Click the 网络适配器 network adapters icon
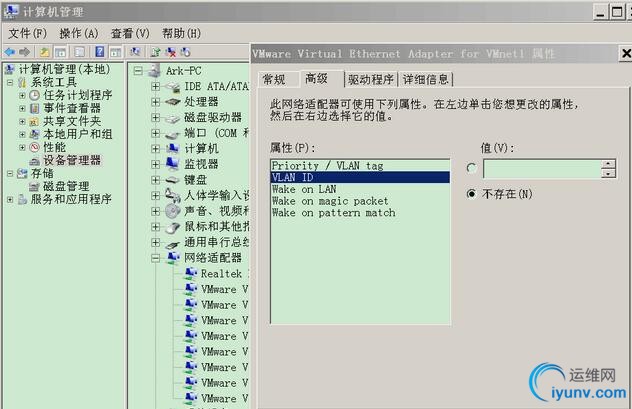This screenshot has width=632, height=409. [x=173, y=258]
